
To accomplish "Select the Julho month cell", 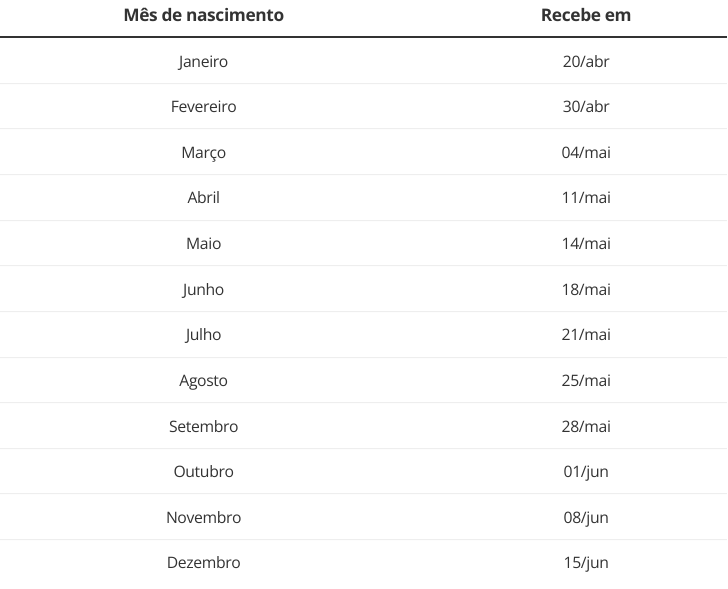I will tap(203, 335).
